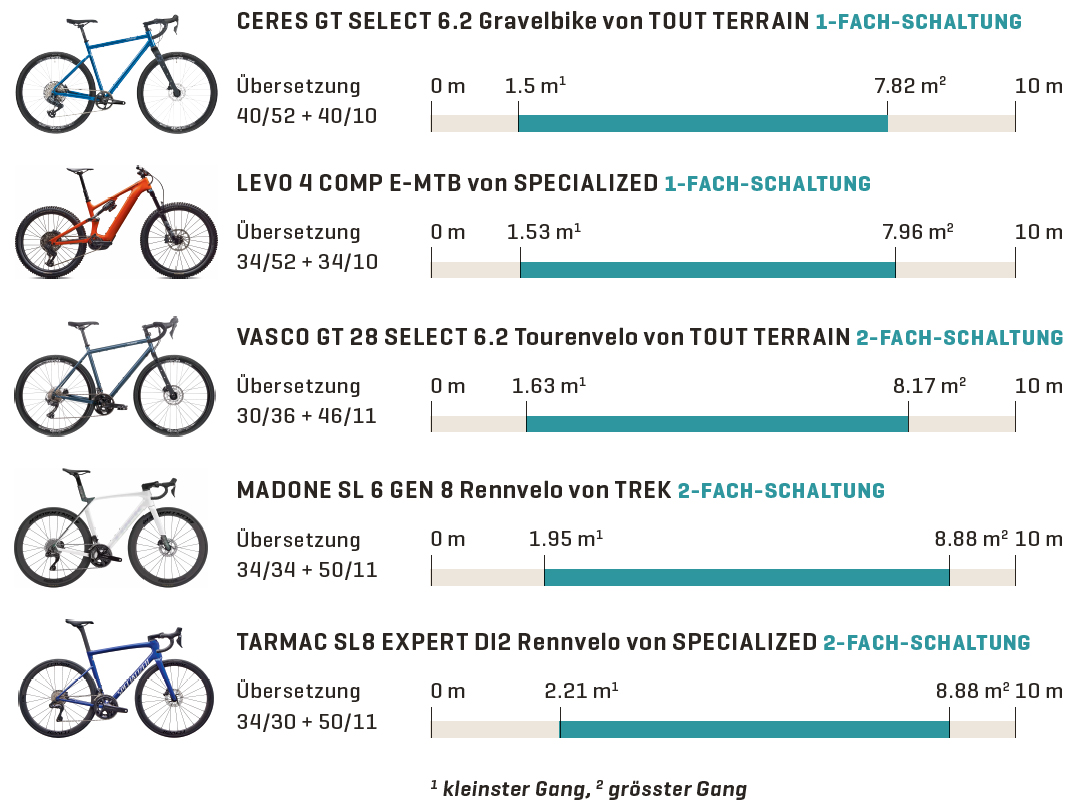Image resolution: width=1074 pixels, height=811 pixels.
Task: Select the teal range bar for Levo 4 Comp
Action: [x=707, y=270]
